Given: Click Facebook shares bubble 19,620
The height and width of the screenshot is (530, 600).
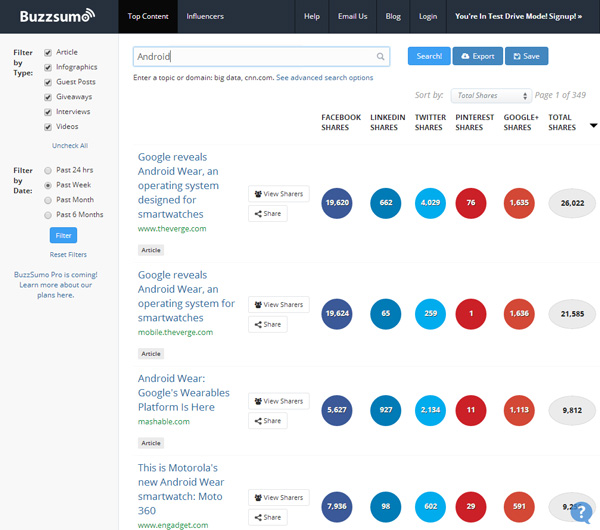Looking at the screenshot, I should pyautogui.click(x=337, y=203).
